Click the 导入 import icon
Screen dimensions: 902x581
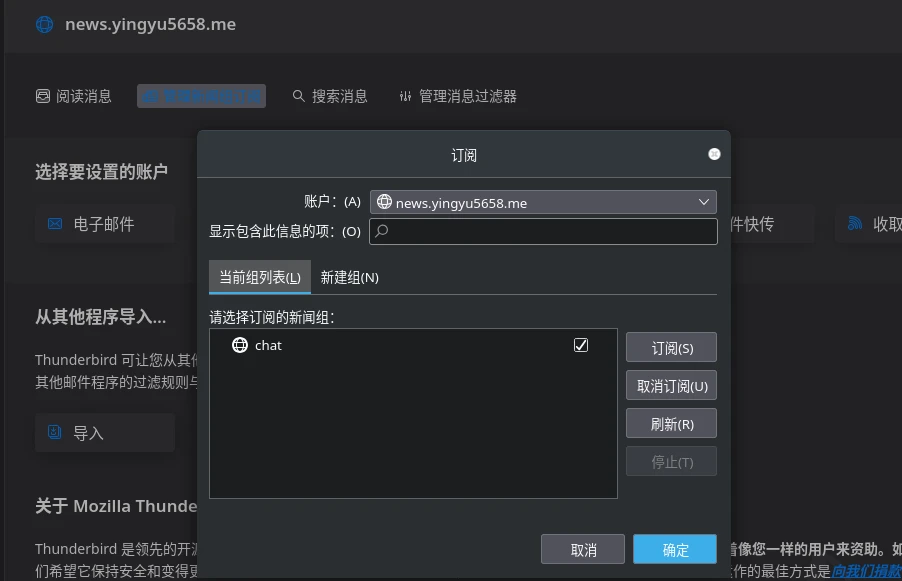pos(55,433)
